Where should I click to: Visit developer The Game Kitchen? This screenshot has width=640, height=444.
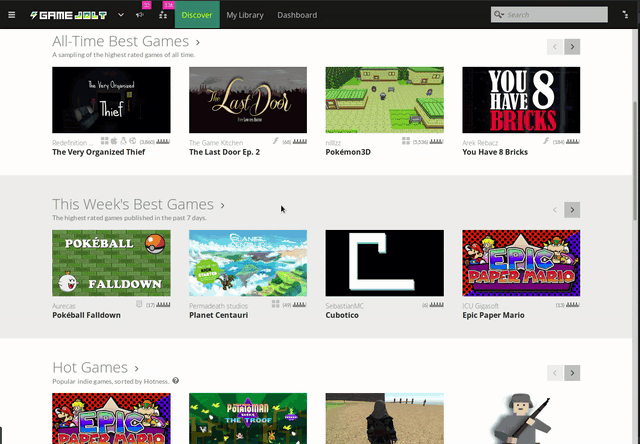pyautogui.click(x=216, y=143)
